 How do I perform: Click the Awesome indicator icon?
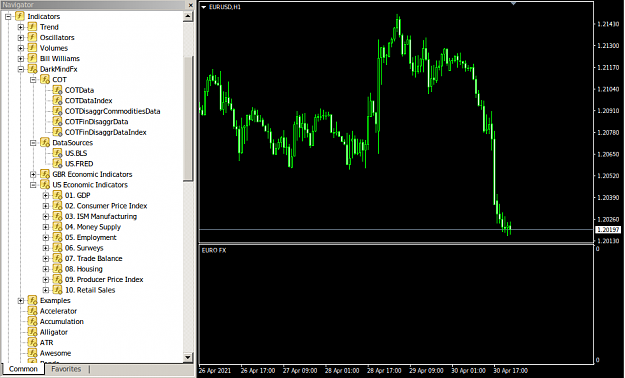pos(32,353)
